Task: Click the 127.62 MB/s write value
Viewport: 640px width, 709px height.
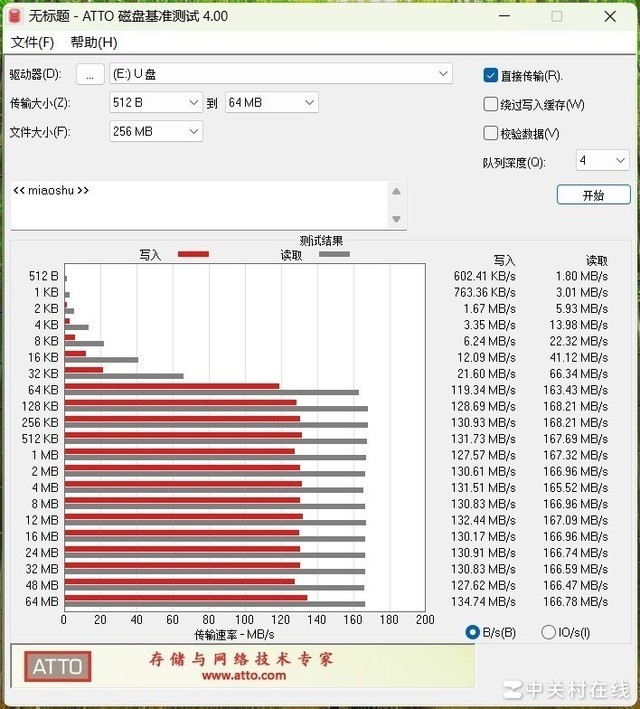Action: point(484,585)
